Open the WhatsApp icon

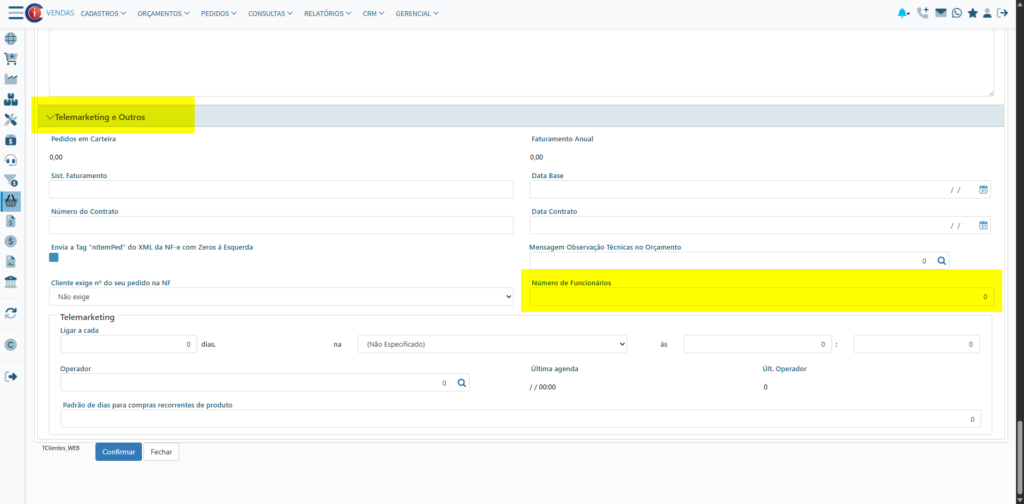[957, 12]
